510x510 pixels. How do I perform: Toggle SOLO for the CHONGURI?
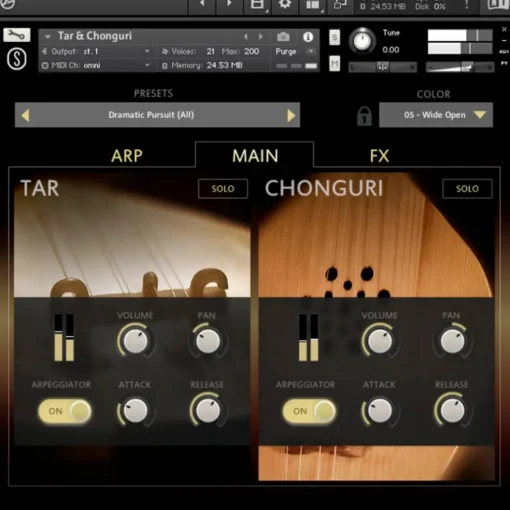click(x=467, y=189)
